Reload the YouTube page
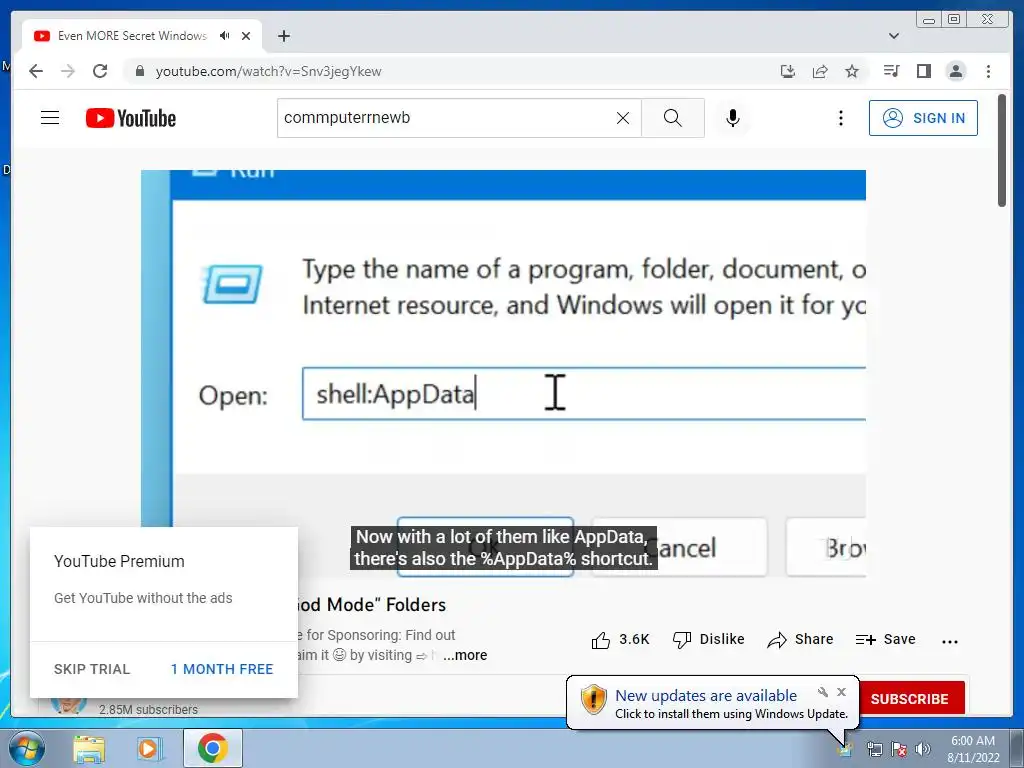The height and width of the screenshot is (768, 1024). [100, 71]
